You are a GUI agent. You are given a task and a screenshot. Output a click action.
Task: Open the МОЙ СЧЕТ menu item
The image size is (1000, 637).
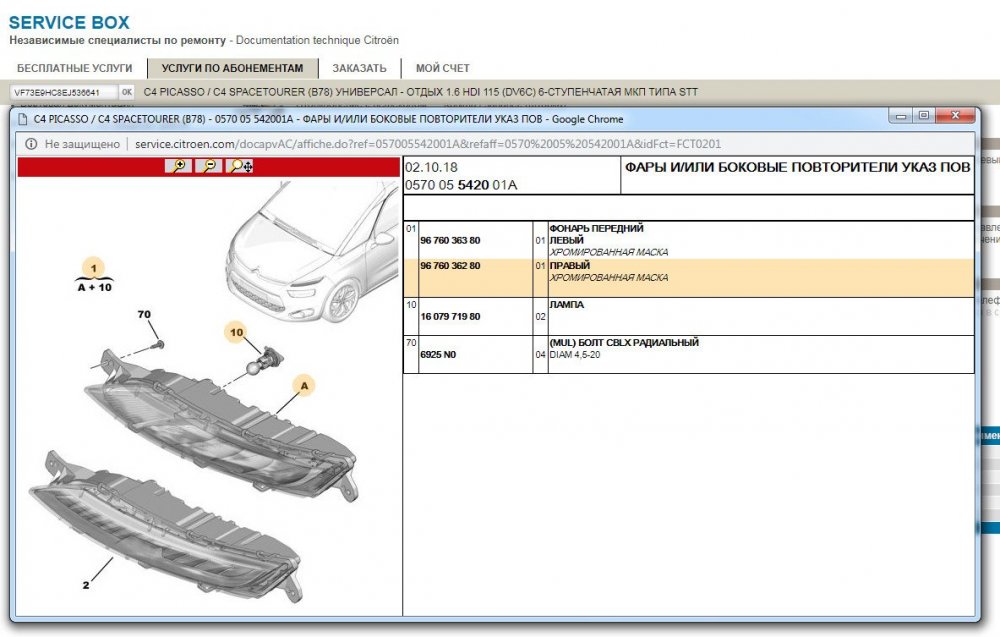coord(442,68)
